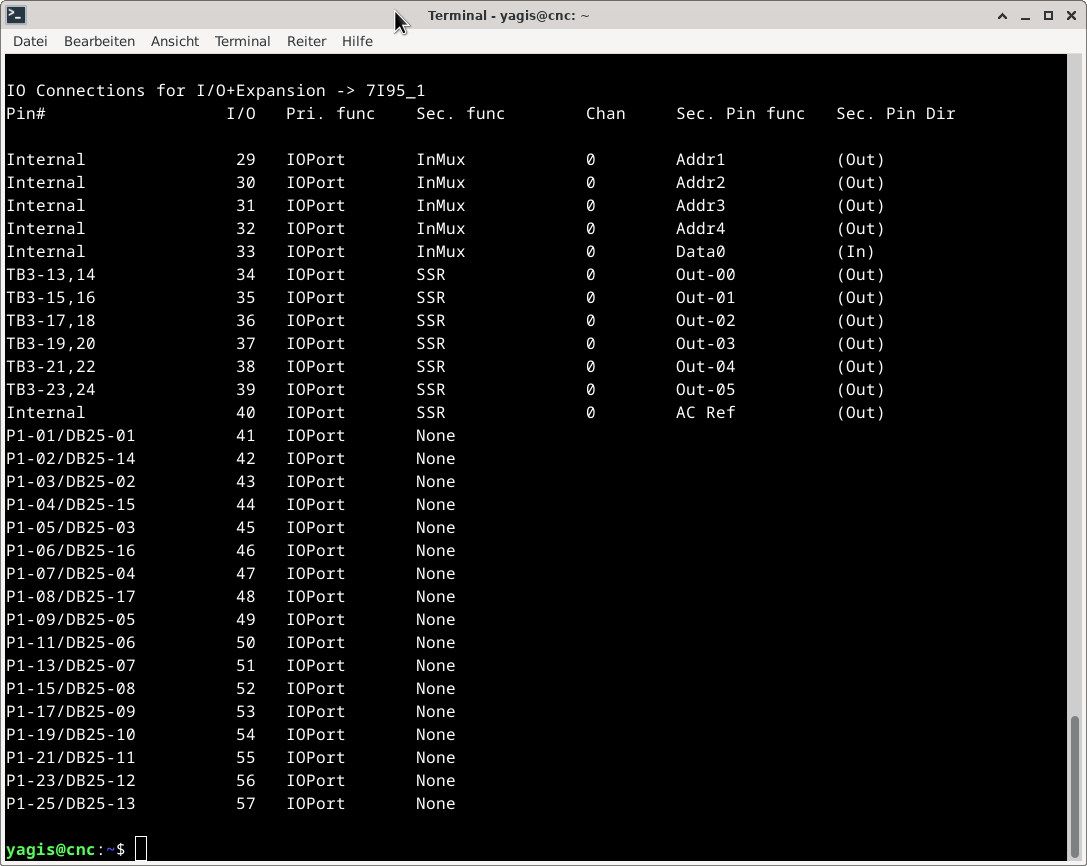Click 'Out-05' pin function
Viewport: 1087px width, 866px height.
click(705, 390)
